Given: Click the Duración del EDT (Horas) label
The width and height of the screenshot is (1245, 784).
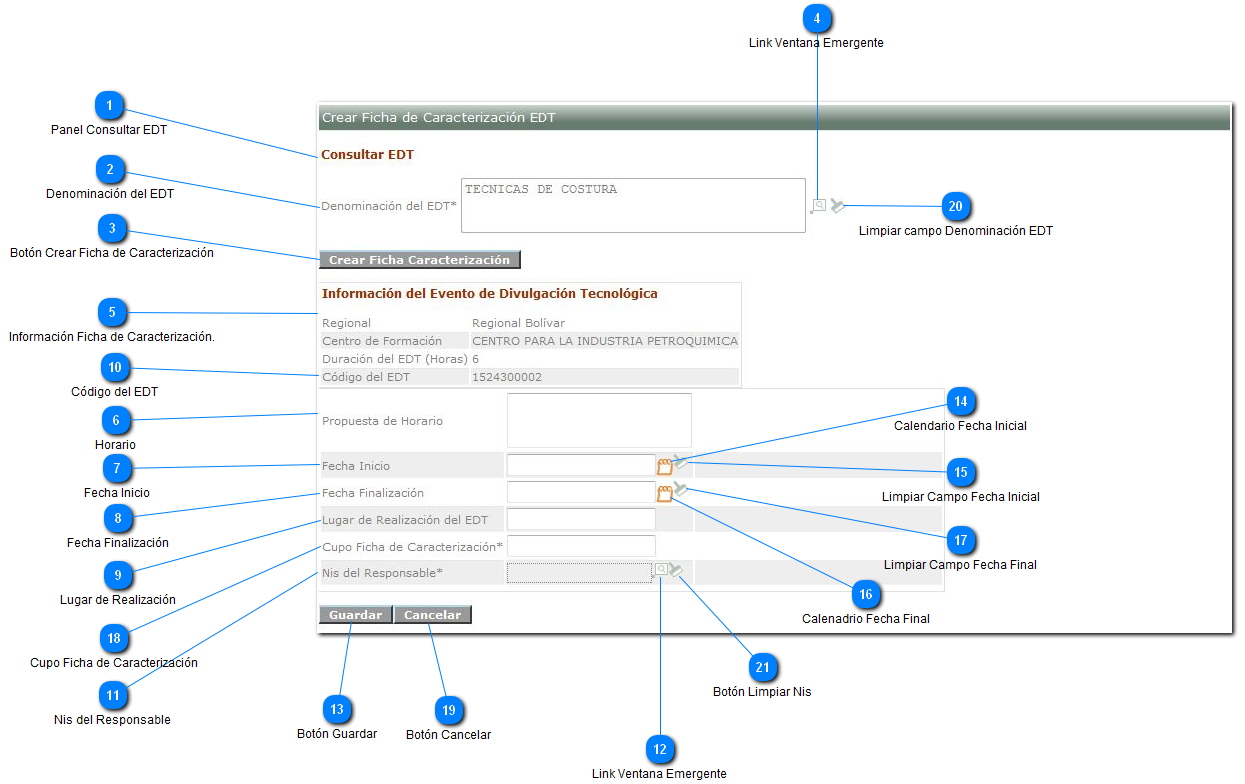Looking at the screenshot, I should 395,359.
